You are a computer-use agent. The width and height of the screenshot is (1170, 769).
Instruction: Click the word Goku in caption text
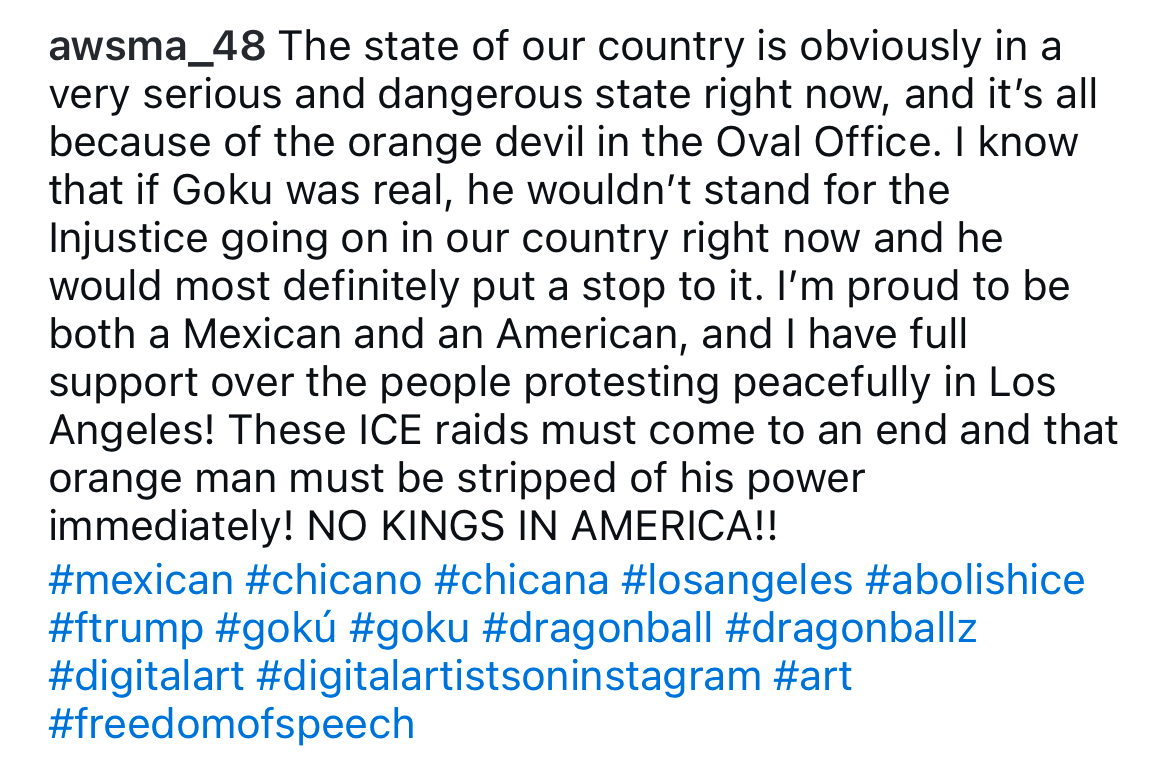click(222, 191)
